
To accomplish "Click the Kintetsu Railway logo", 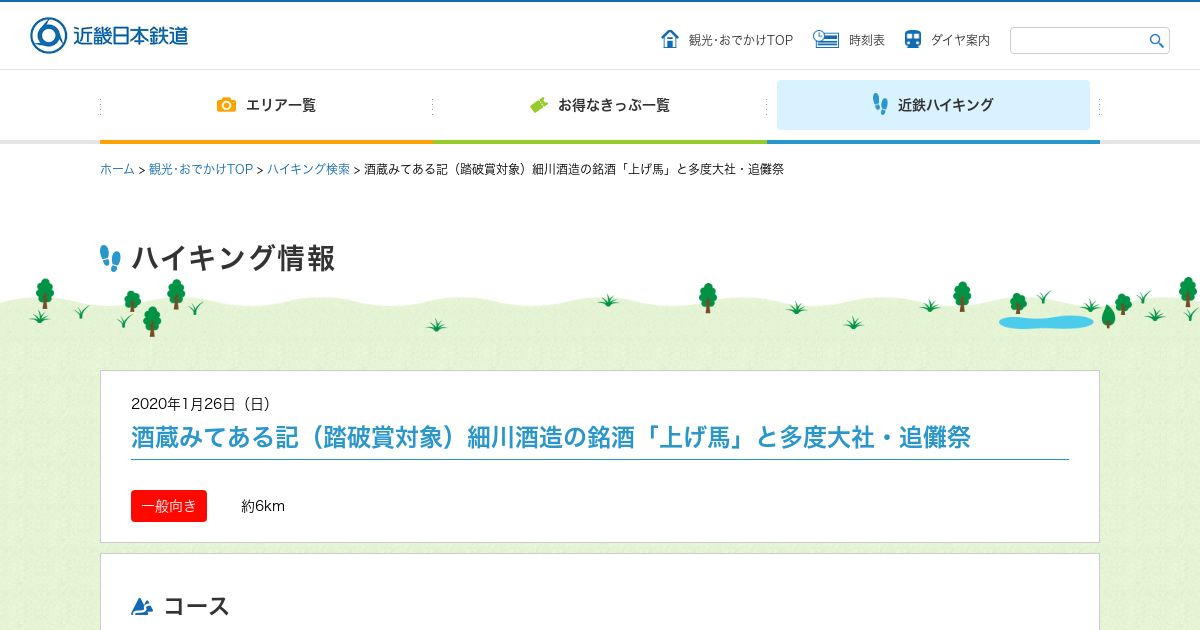I will tap(109, 36).
